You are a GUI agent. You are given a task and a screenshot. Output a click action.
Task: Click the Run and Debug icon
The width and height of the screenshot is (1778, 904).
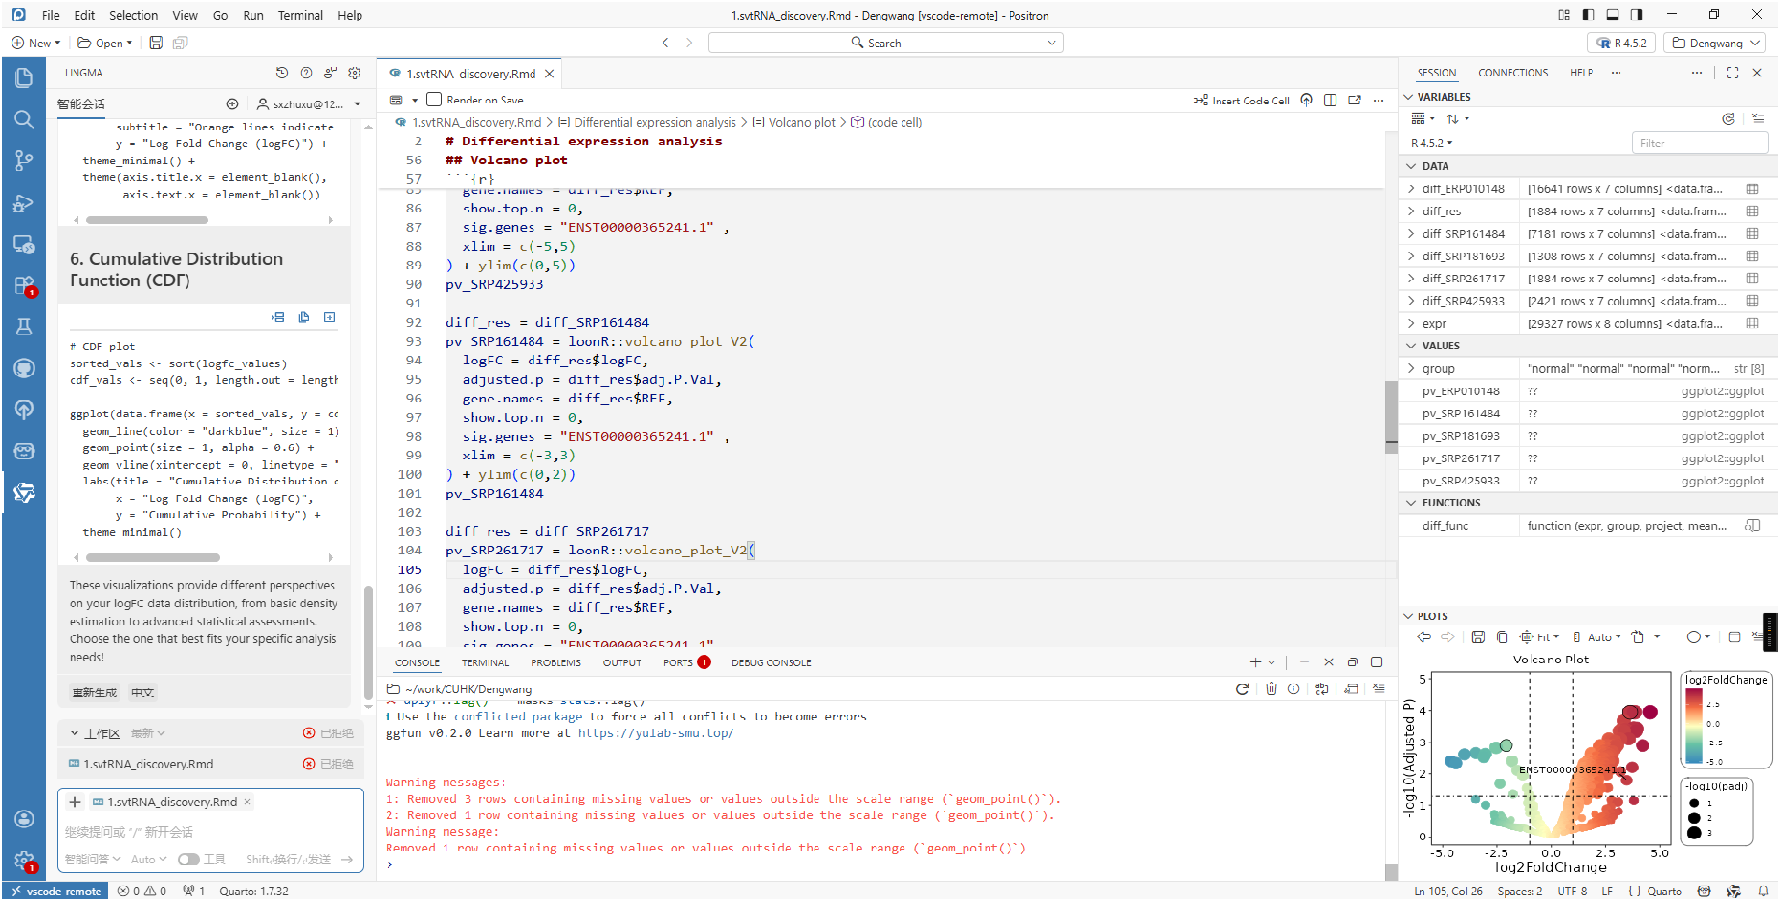click(24, 202)
